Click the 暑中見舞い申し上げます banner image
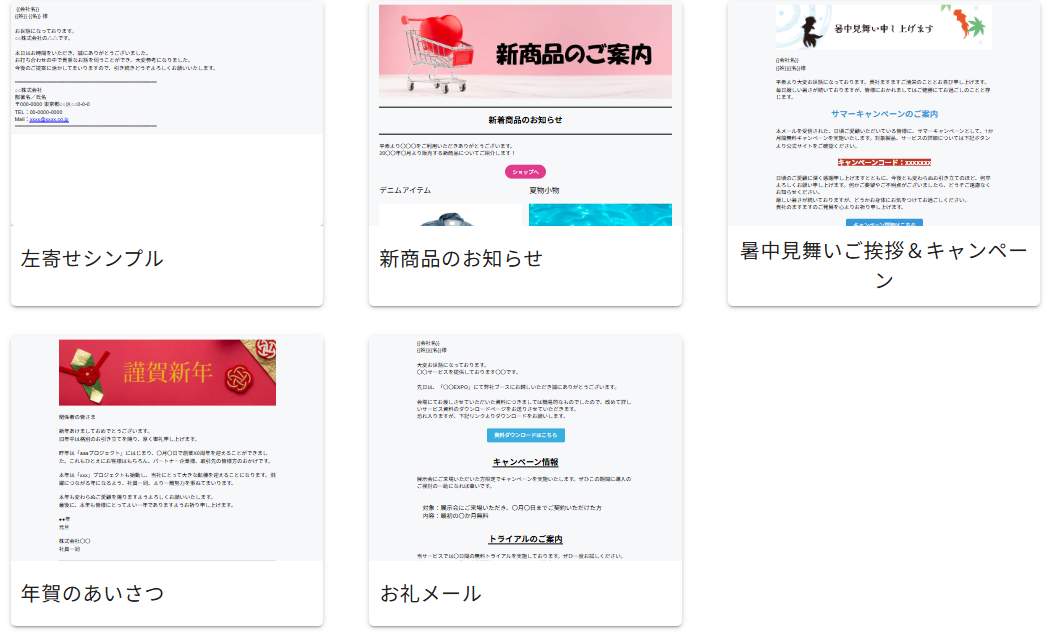The height and width of the screenshot is (637, 1057). click(x=883, y=27)
